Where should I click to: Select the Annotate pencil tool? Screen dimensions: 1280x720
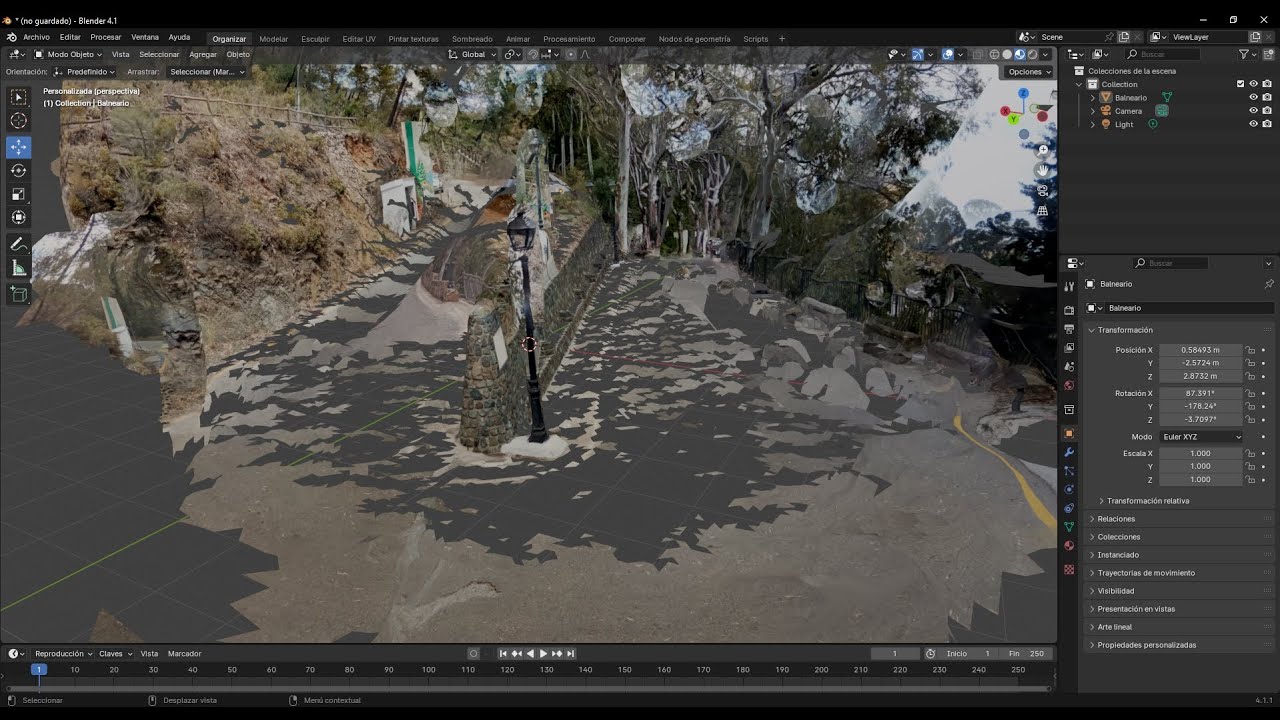(19, 244)
